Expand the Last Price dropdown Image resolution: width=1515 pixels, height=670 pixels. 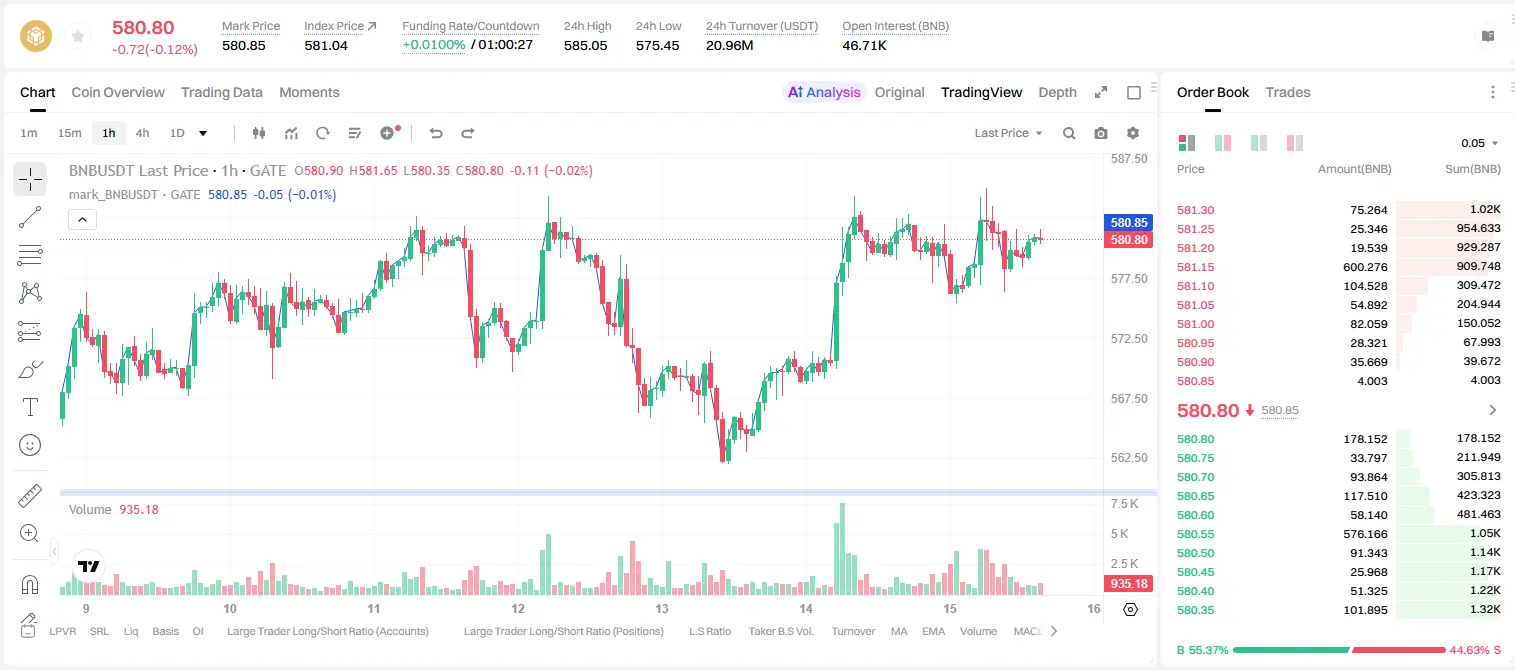[1009, 133]
